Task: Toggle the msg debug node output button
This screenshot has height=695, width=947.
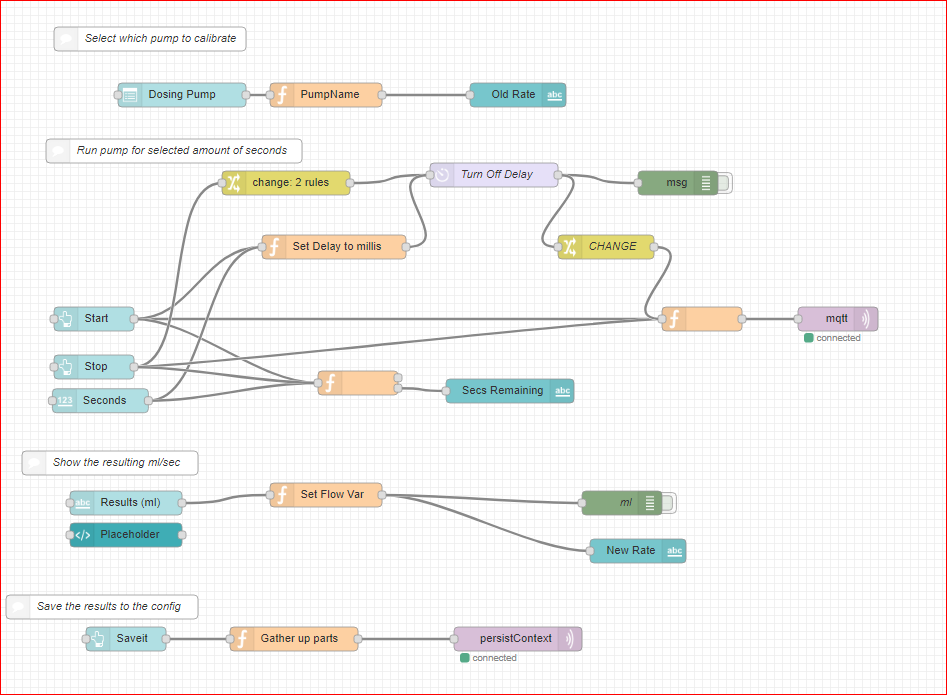Action: [x=725, y=182]
